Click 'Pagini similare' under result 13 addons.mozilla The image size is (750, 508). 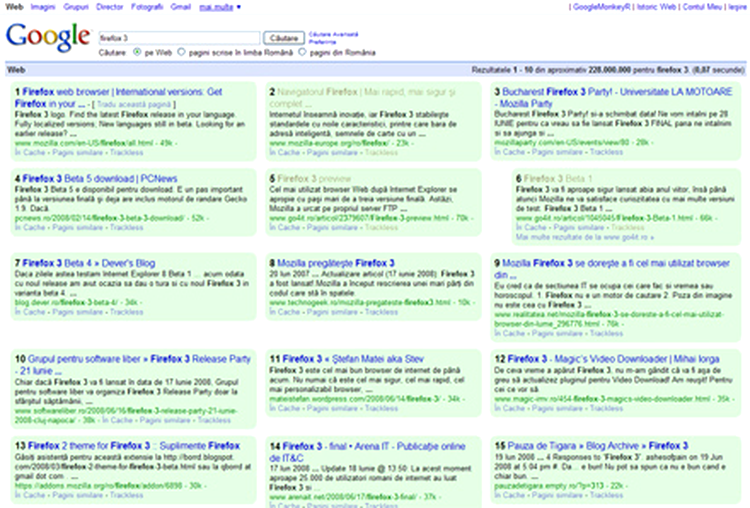[77, 495]
